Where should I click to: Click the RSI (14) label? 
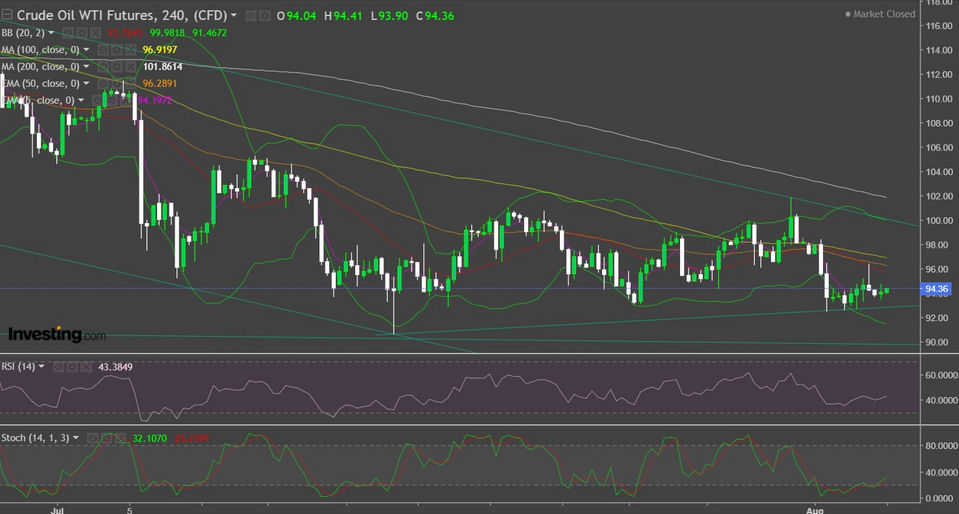18,367
